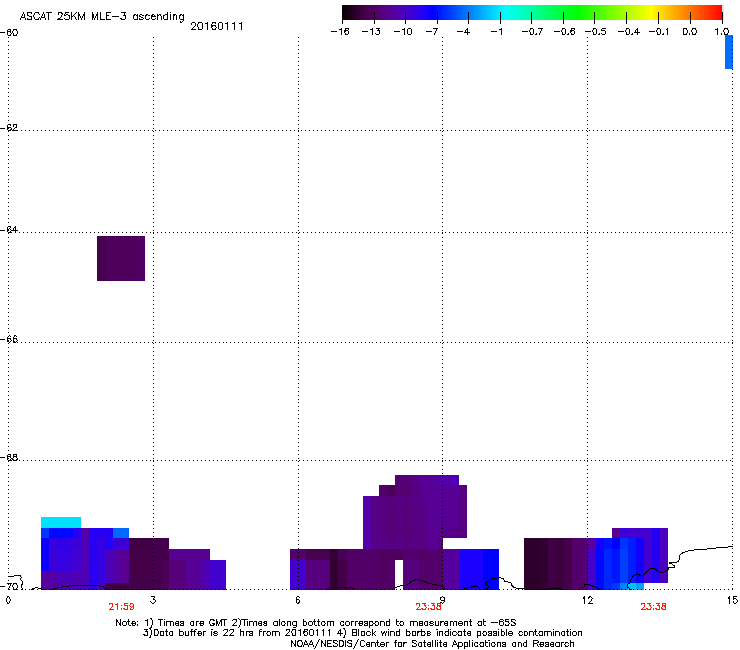Click the large purple data cluster near longitude 8

coord(415,512)
